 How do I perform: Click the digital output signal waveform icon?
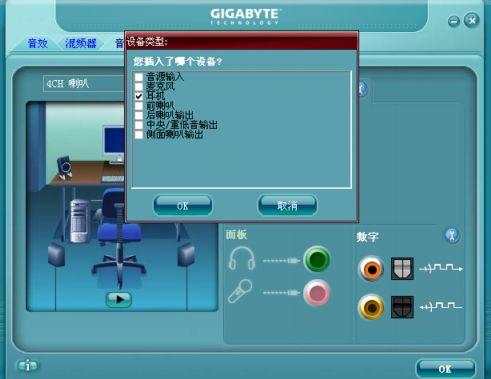click(441, 268)
